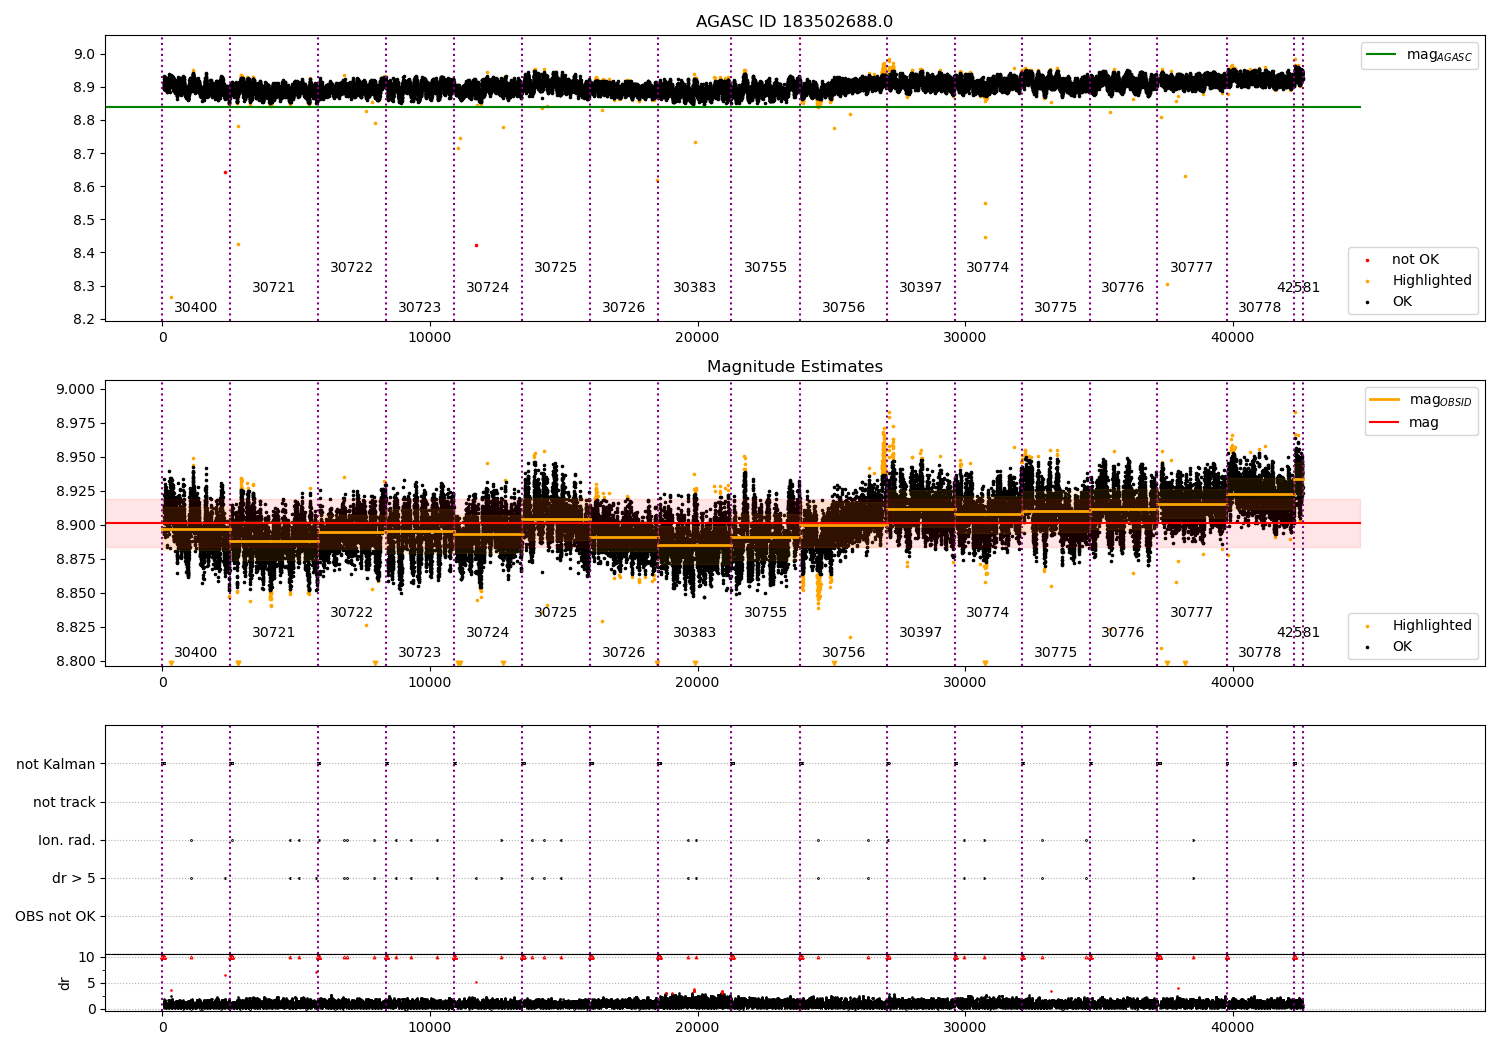This screenshot has width=1500, height=1050.
Task: Click obsid label 30774 in Magnitude Estimates plot
Action: (x=987, y=613)
